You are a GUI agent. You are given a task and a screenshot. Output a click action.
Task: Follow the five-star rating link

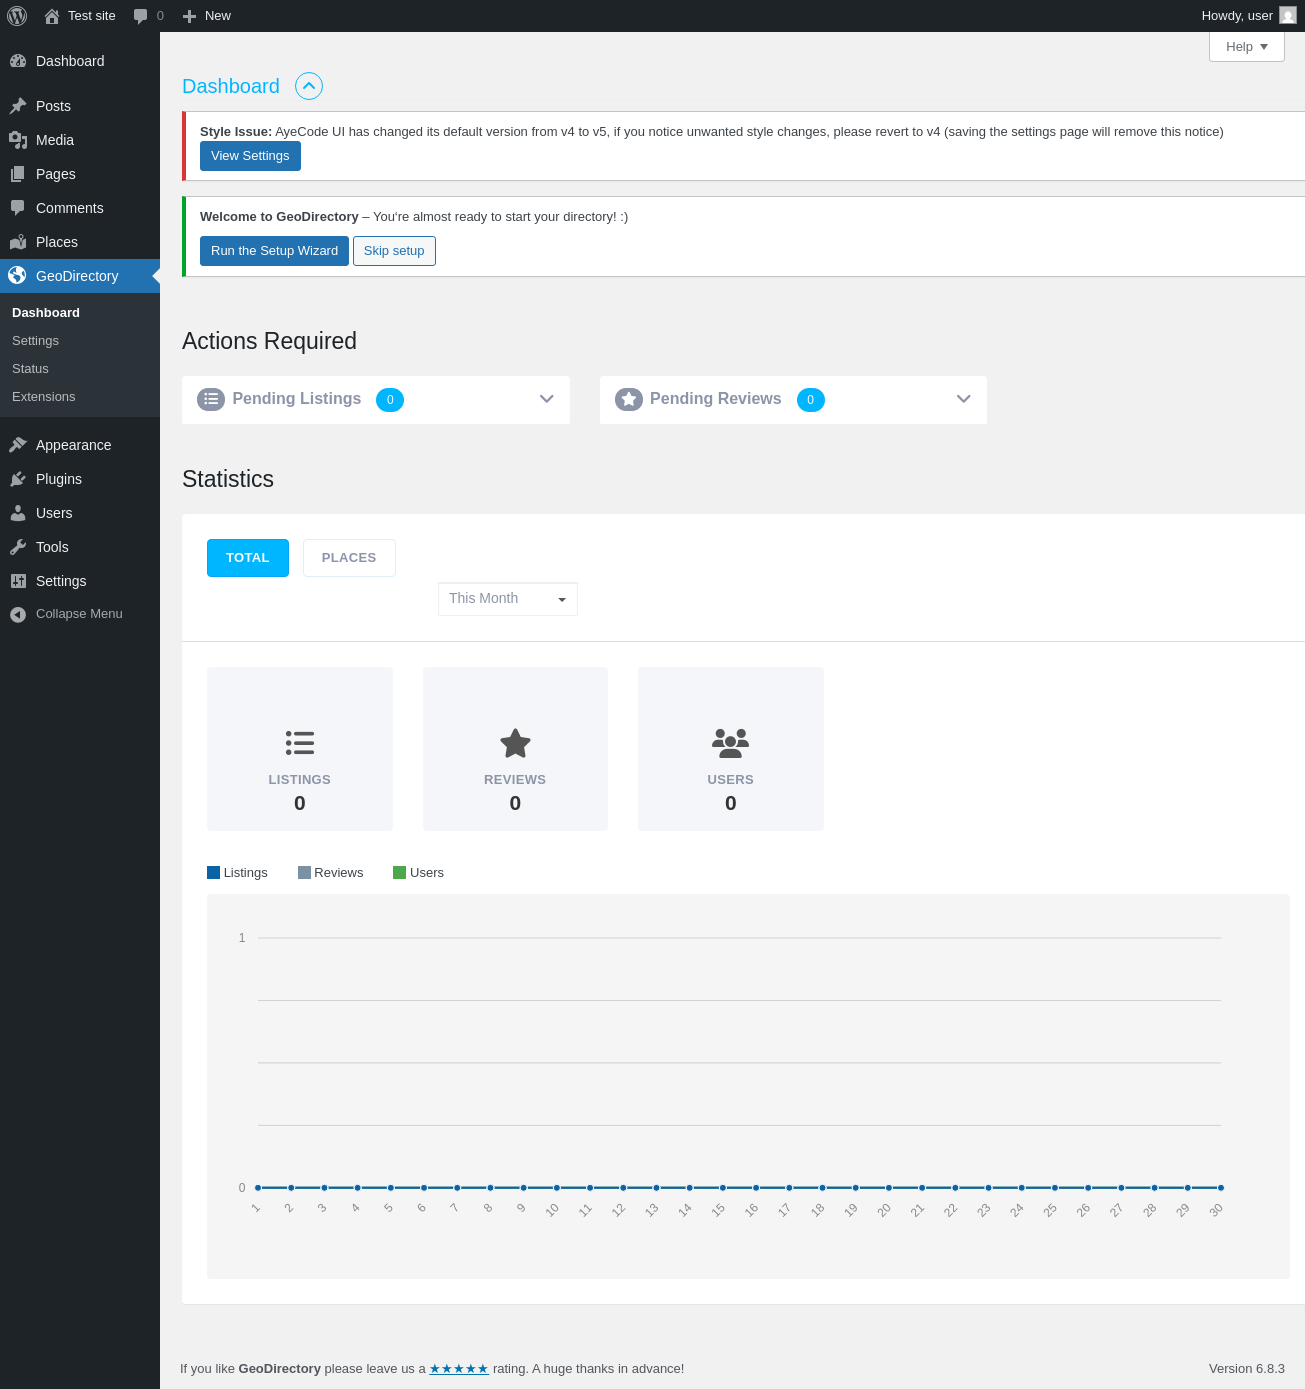(459, 1369)
